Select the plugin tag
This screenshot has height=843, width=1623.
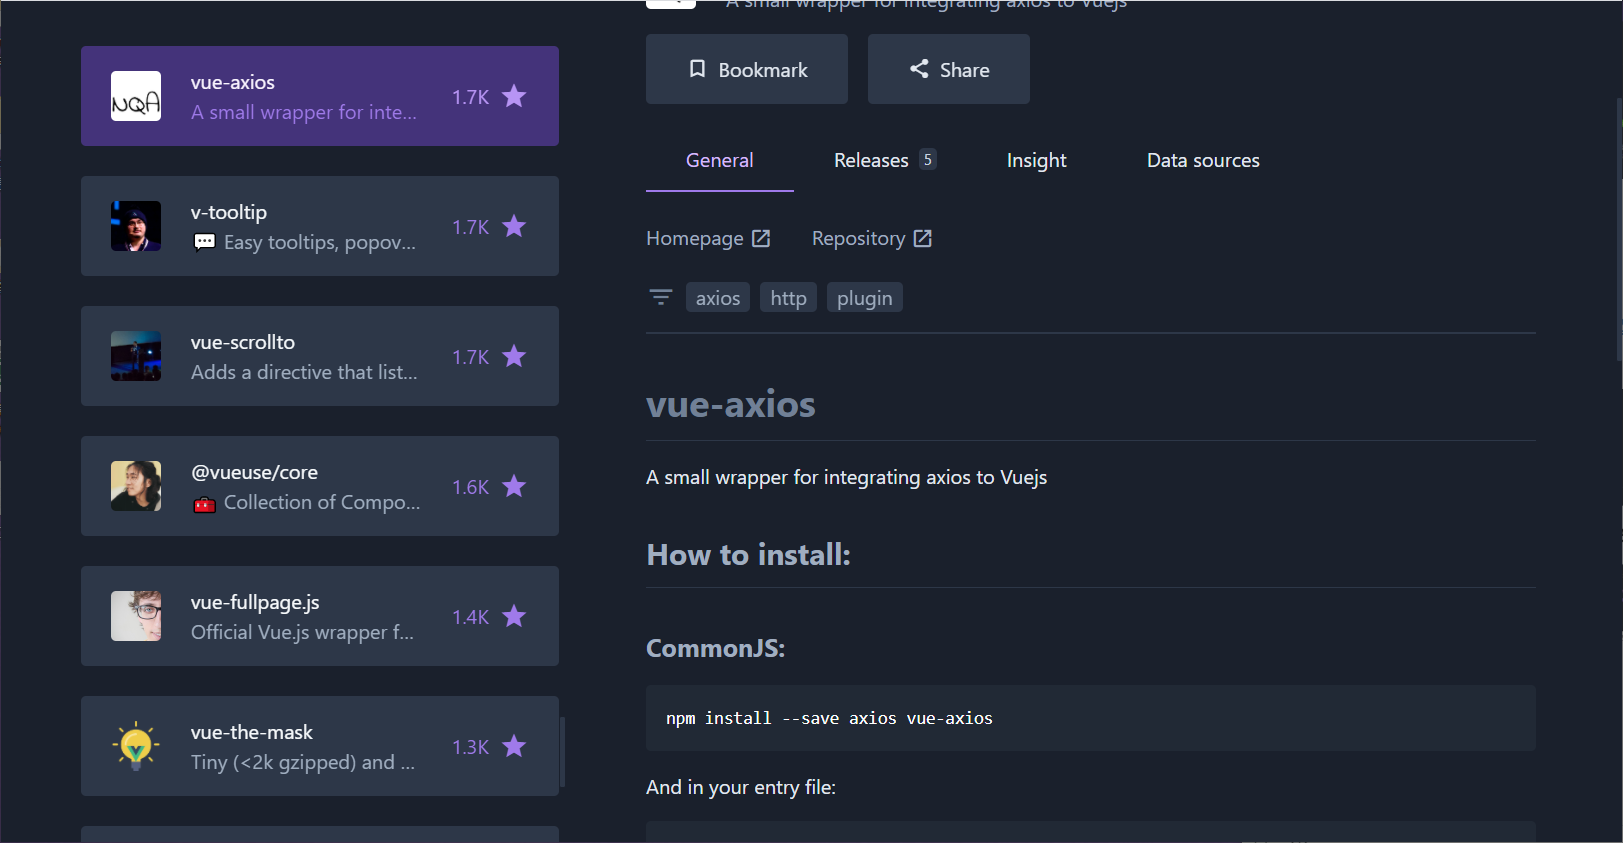865,298
